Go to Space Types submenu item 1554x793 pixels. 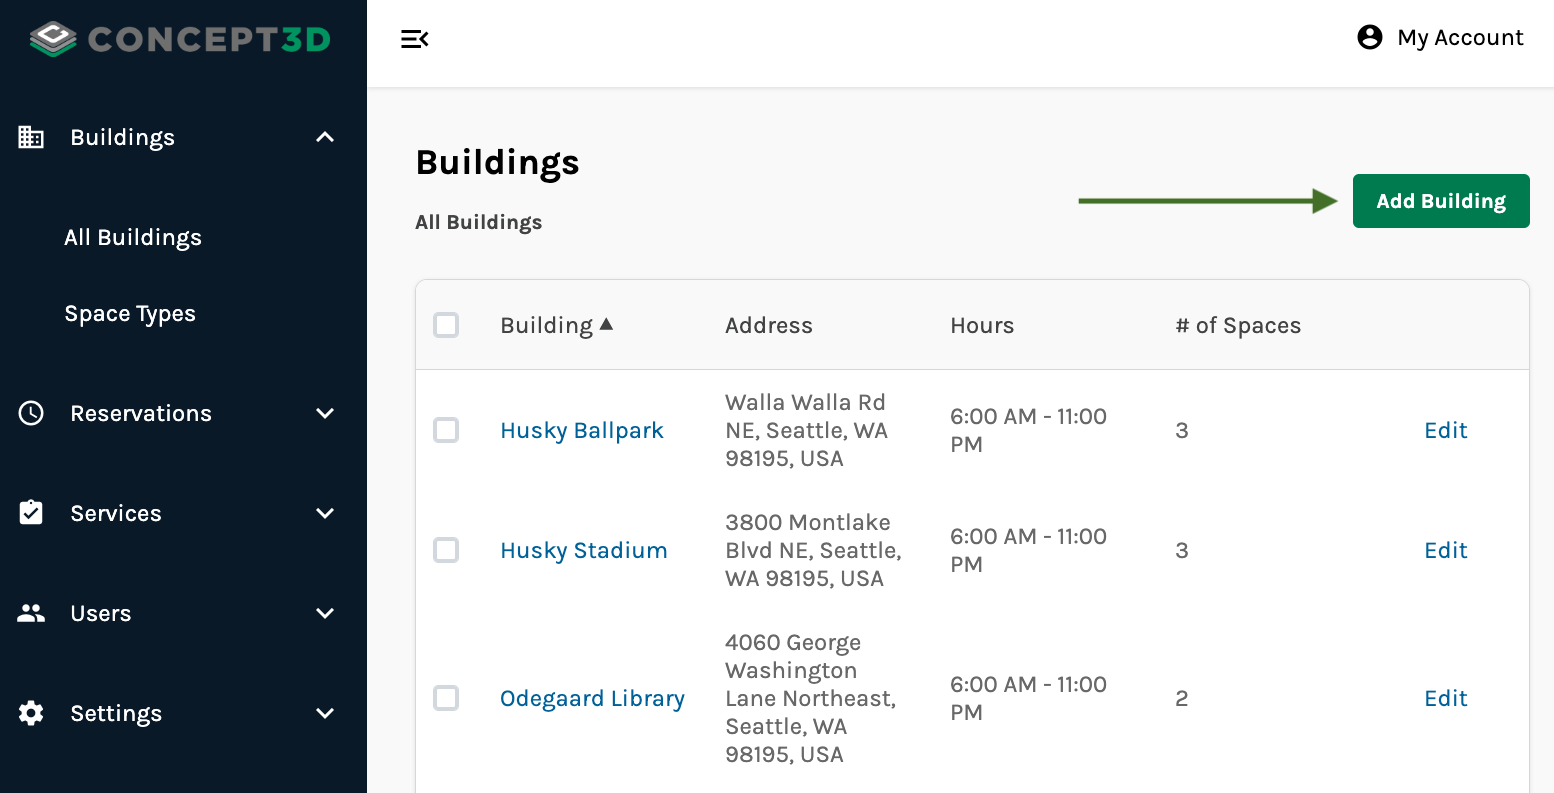coord(130,313)
